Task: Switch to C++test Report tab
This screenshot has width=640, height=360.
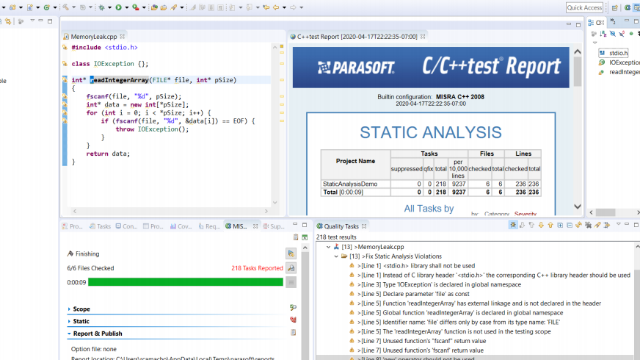Action: (x=357, y=36)
